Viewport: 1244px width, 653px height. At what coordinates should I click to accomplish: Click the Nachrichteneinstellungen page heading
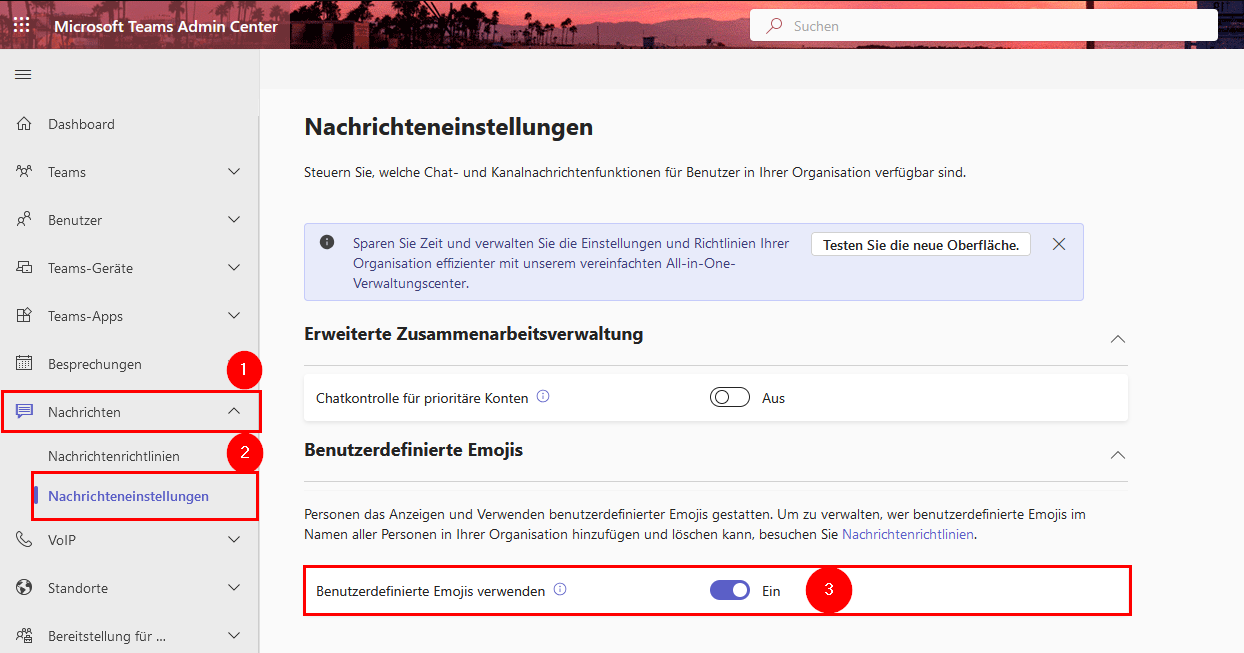coord(449,127)
